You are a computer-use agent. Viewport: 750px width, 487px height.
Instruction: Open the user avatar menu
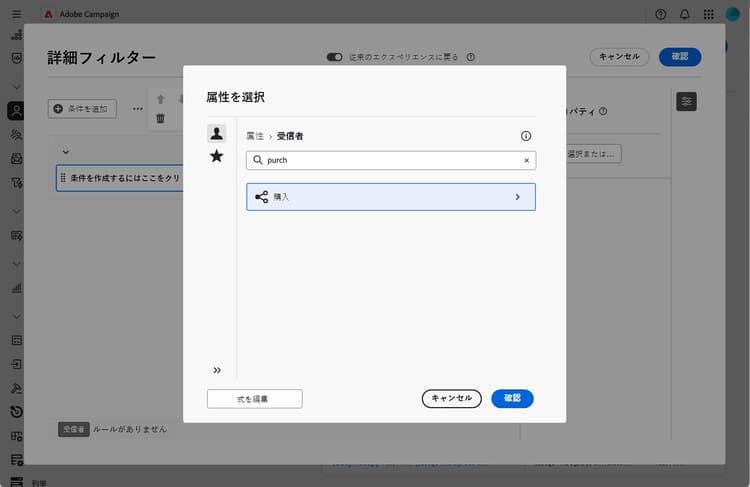coord(732,14)
